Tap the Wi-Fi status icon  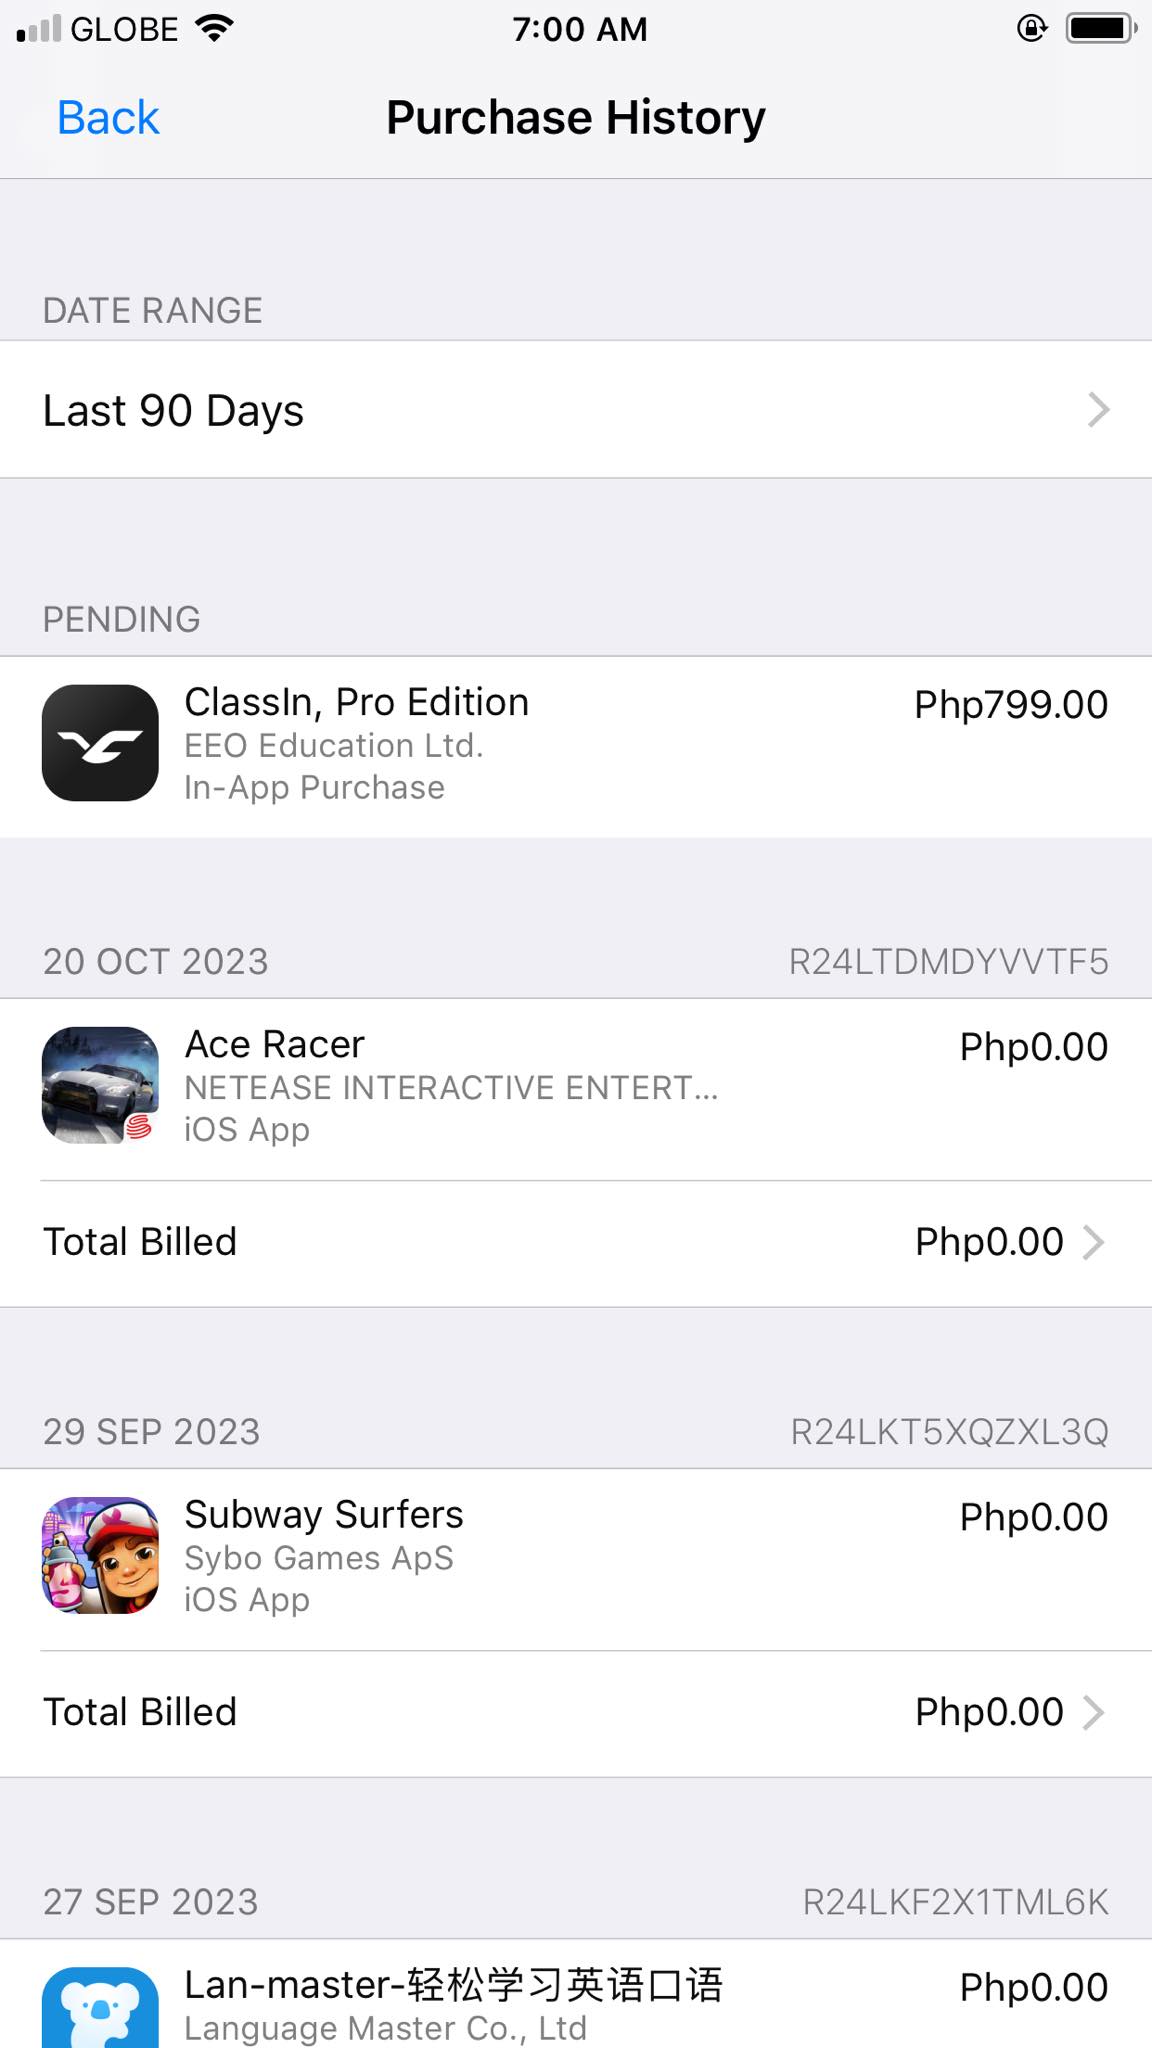[214, 28]
